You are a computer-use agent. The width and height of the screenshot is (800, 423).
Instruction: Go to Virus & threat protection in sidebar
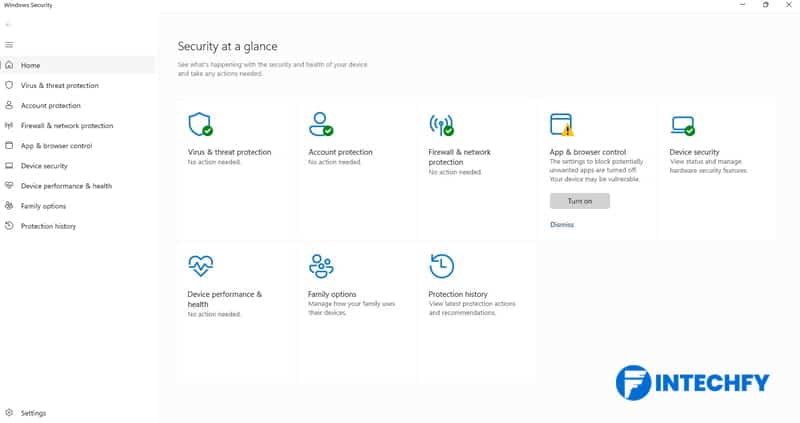pyautogui.click(x=78, y=85)
